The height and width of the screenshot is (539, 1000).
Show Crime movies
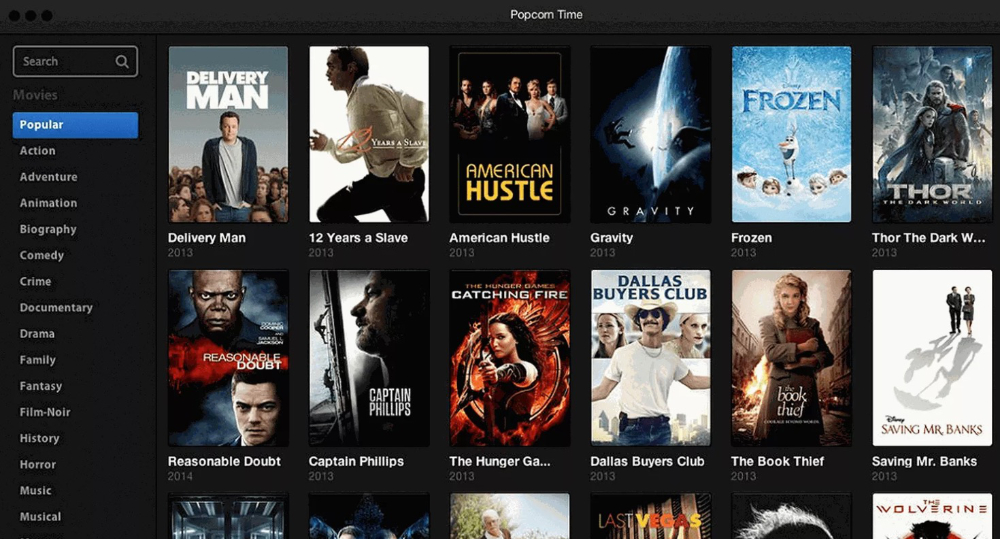[35, 282]
